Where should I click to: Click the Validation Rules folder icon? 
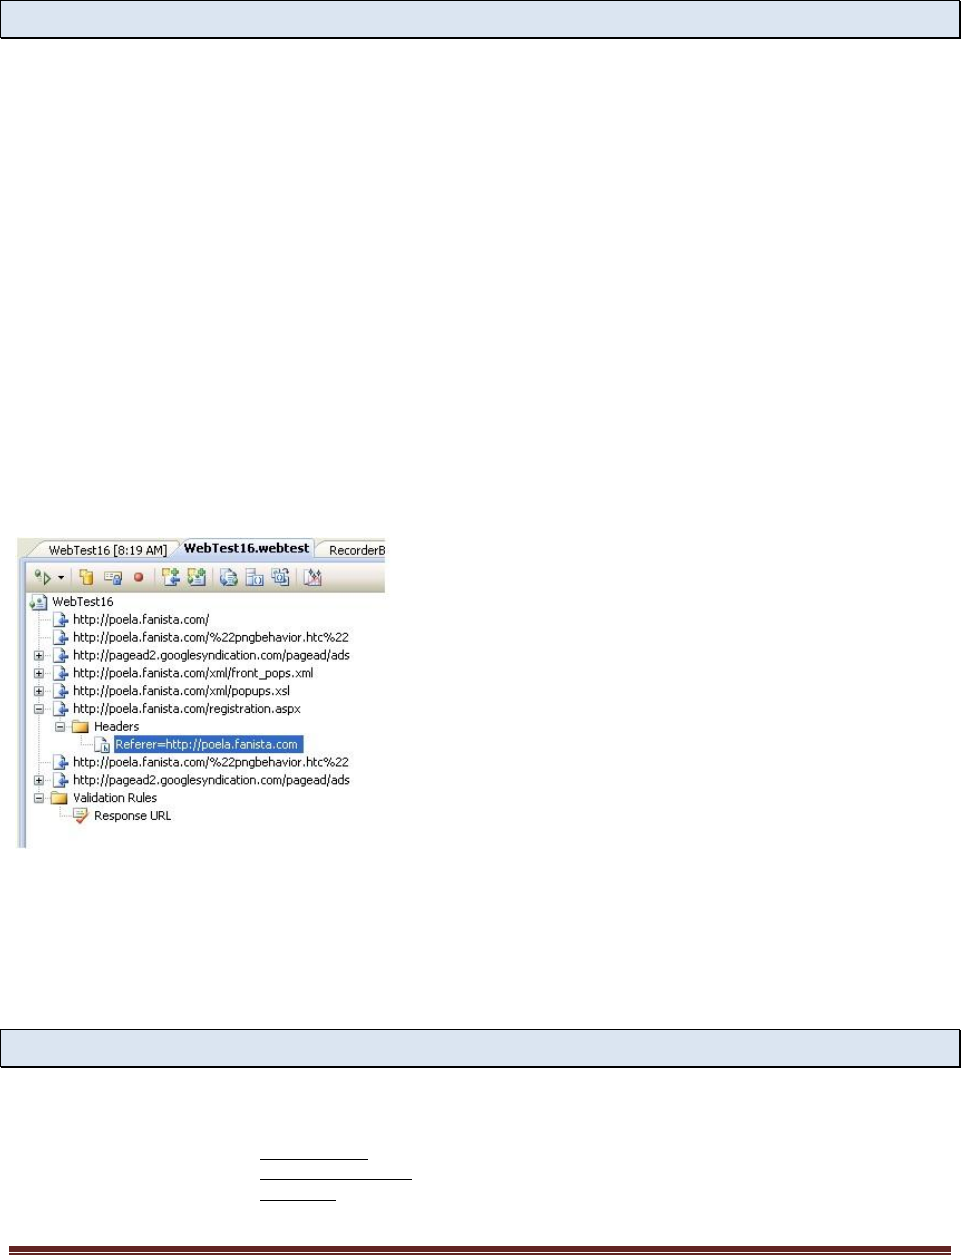click(60, 798)
